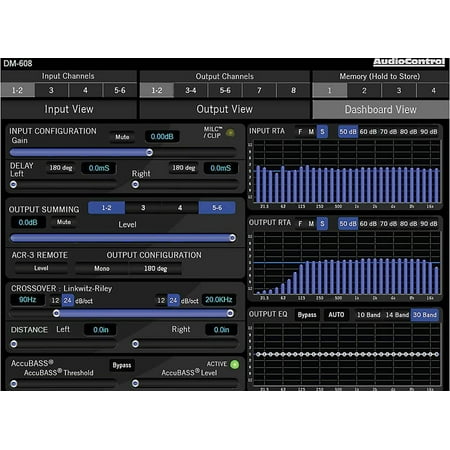Set Input RTA speed to F
Image resolution: width=450 pixels, height=450 pixels.
[x=300, y=132]
